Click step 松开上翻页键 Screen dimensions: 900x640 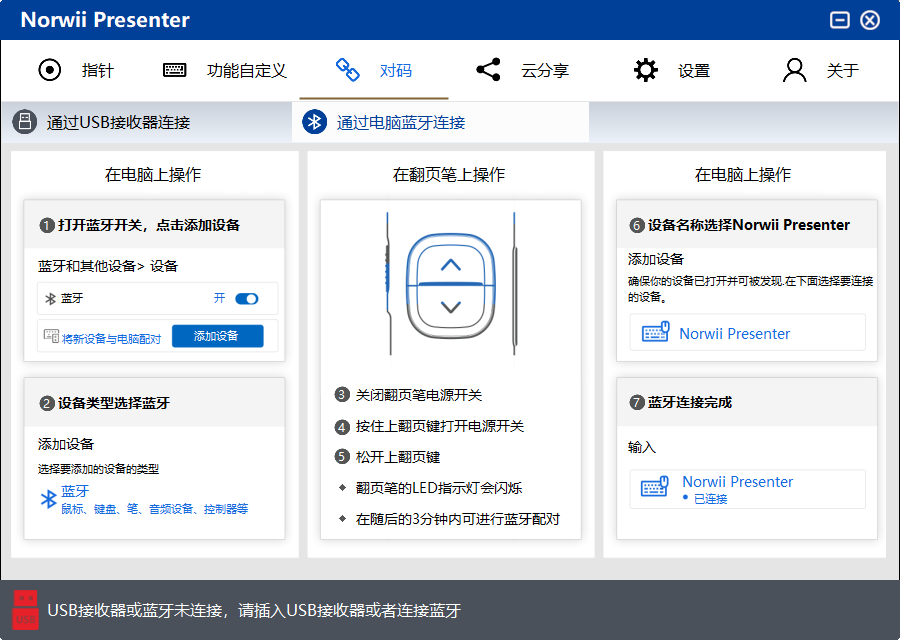point(398,457)
